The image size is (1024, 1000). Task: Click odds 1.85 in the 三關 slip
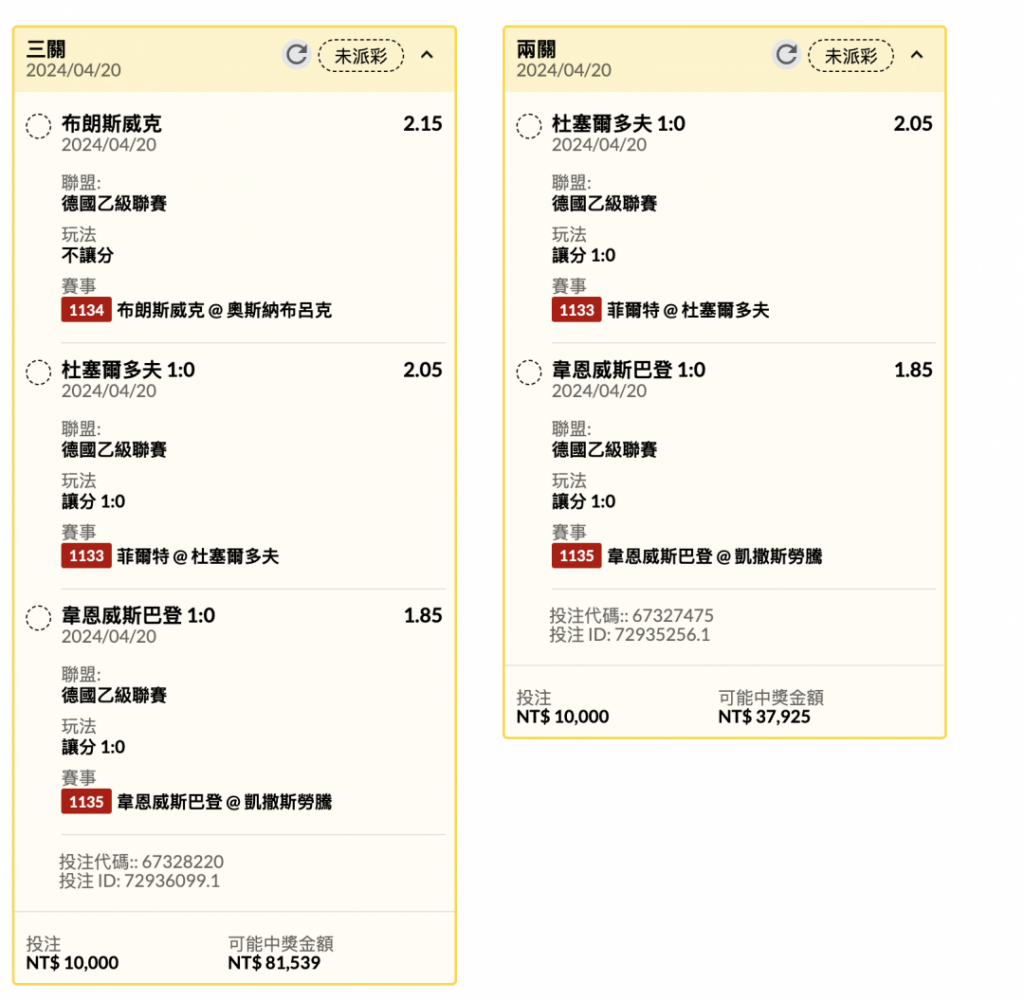click(x=423, y=615)
